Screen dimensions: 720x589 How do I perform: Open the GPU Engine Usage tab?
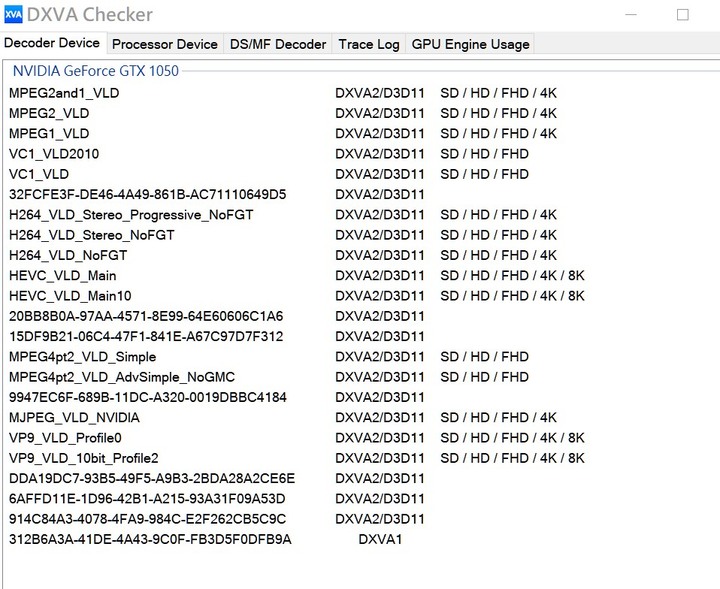coord(470,44)
